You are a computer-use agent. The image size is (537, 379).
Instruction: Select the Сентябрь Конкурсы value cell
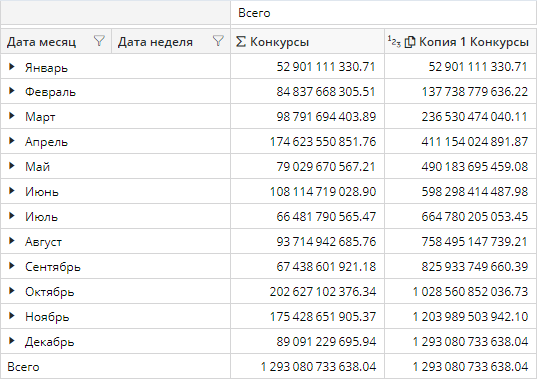[x=307, y=266]
